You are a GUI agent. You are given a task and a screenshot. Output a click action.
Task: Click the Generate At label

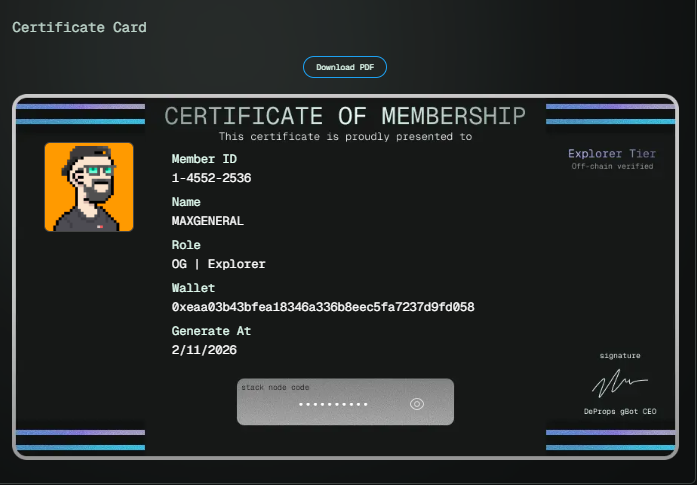pyautogui.click(x=211, y=331)
